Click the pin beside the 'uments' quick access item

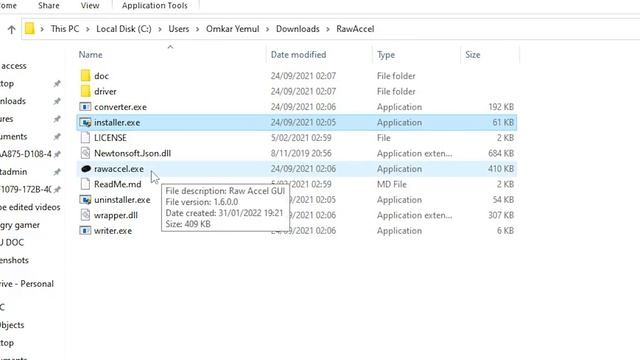pyautogui.click(x=57, y=136)
